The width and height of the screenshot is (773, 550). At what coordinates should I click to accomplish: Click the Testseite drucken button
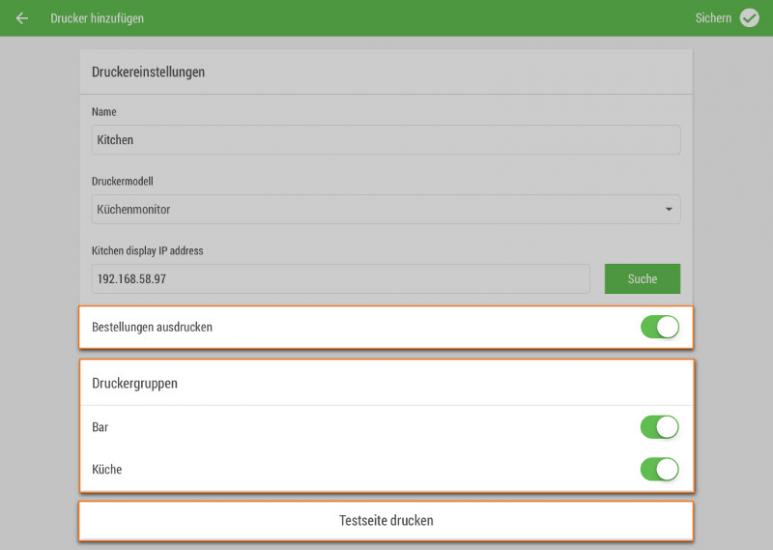click(386, 521)
